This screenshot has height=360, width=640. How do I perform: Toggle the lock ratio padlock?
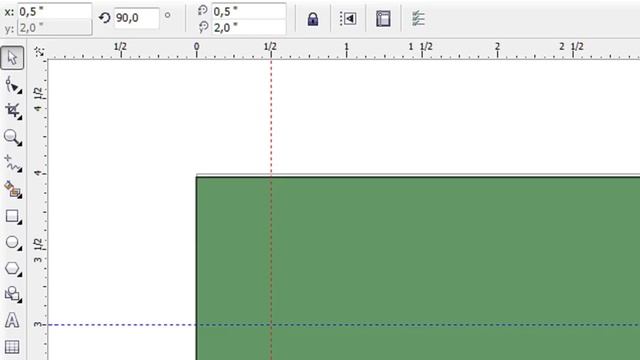pos(313,19)
